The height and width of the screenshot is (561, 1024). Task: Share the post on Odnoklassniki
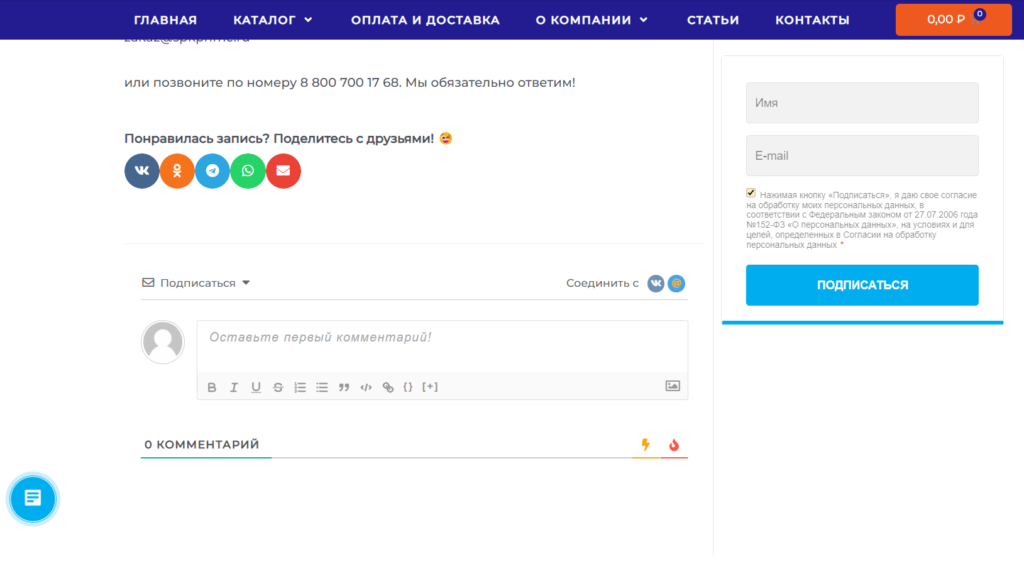[x=177, y=171]
